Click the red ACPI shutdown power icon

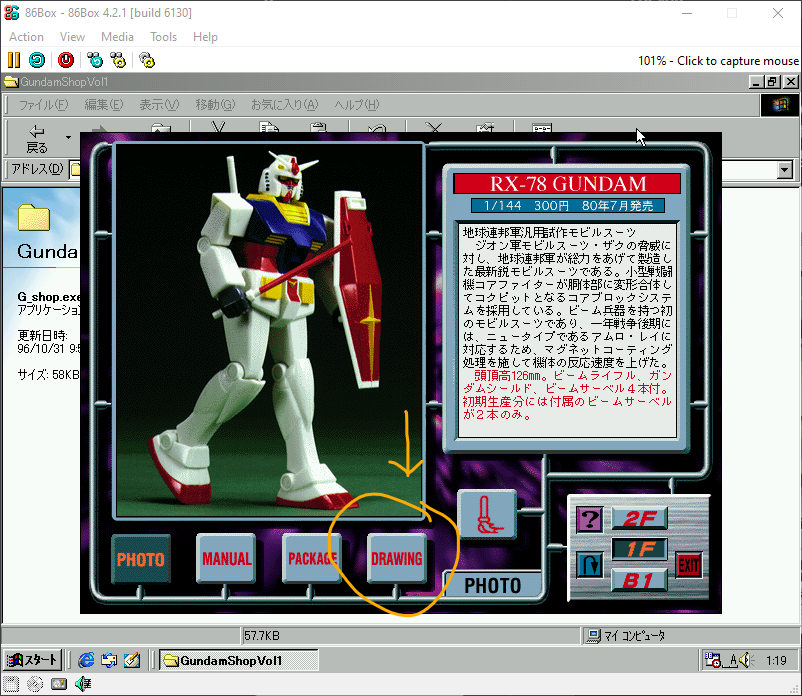[x=66, y=60]
